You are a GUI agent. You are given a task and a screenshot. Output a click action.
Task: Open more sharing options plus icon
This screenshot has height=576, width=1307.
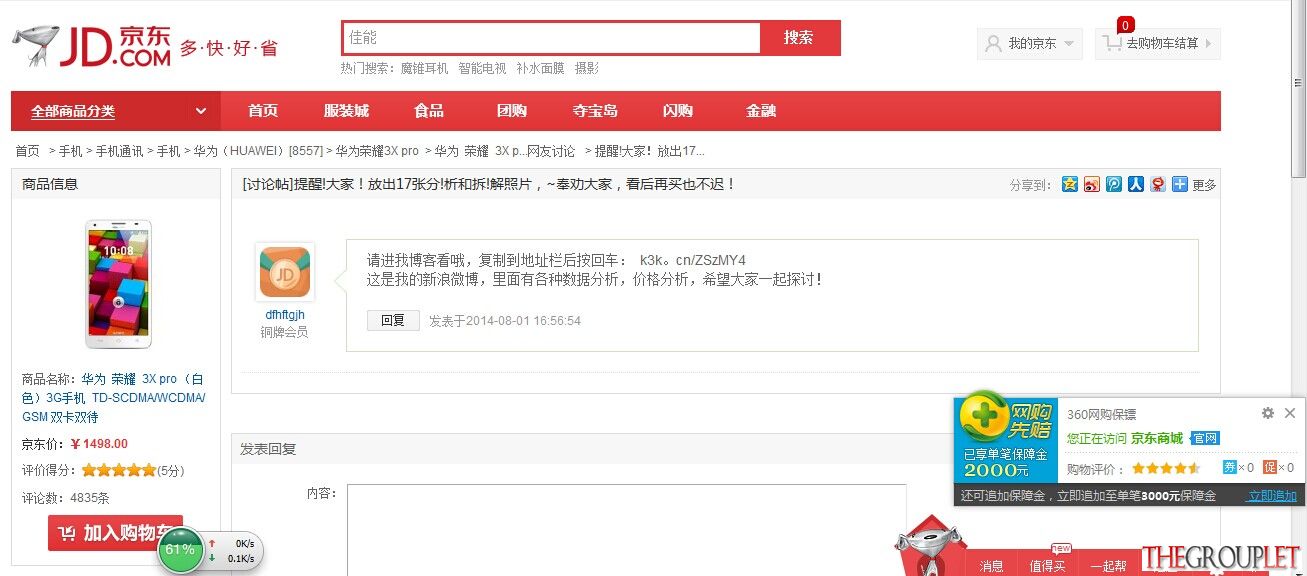(1180, 184)
